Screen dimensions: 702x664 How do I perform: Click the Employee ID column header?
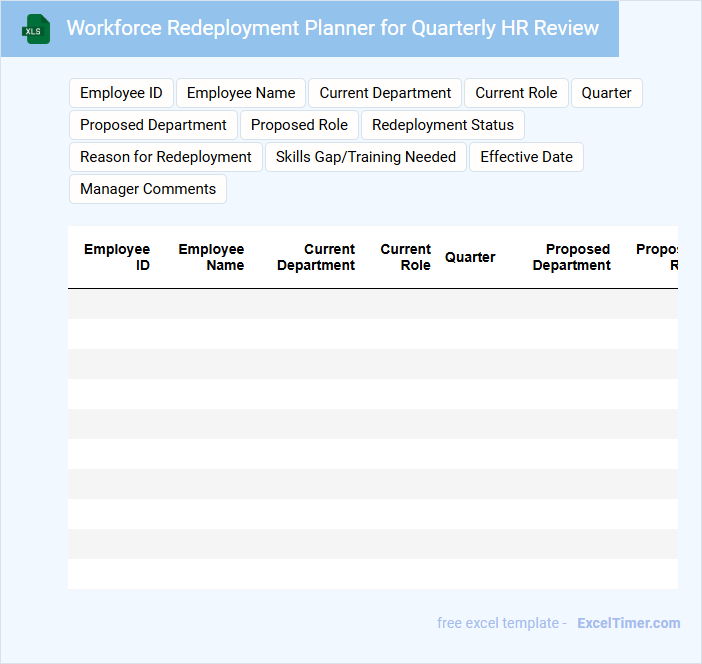[x=117, y=257]
